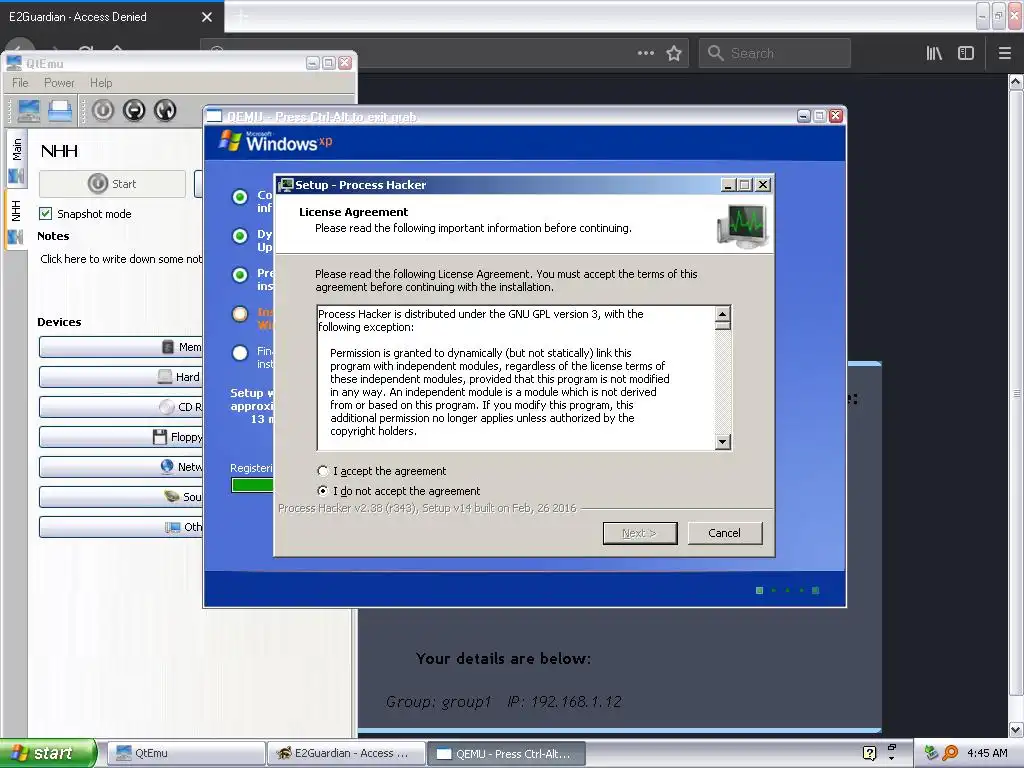Click the notes field "Click here to write down"

coord(121,259)
